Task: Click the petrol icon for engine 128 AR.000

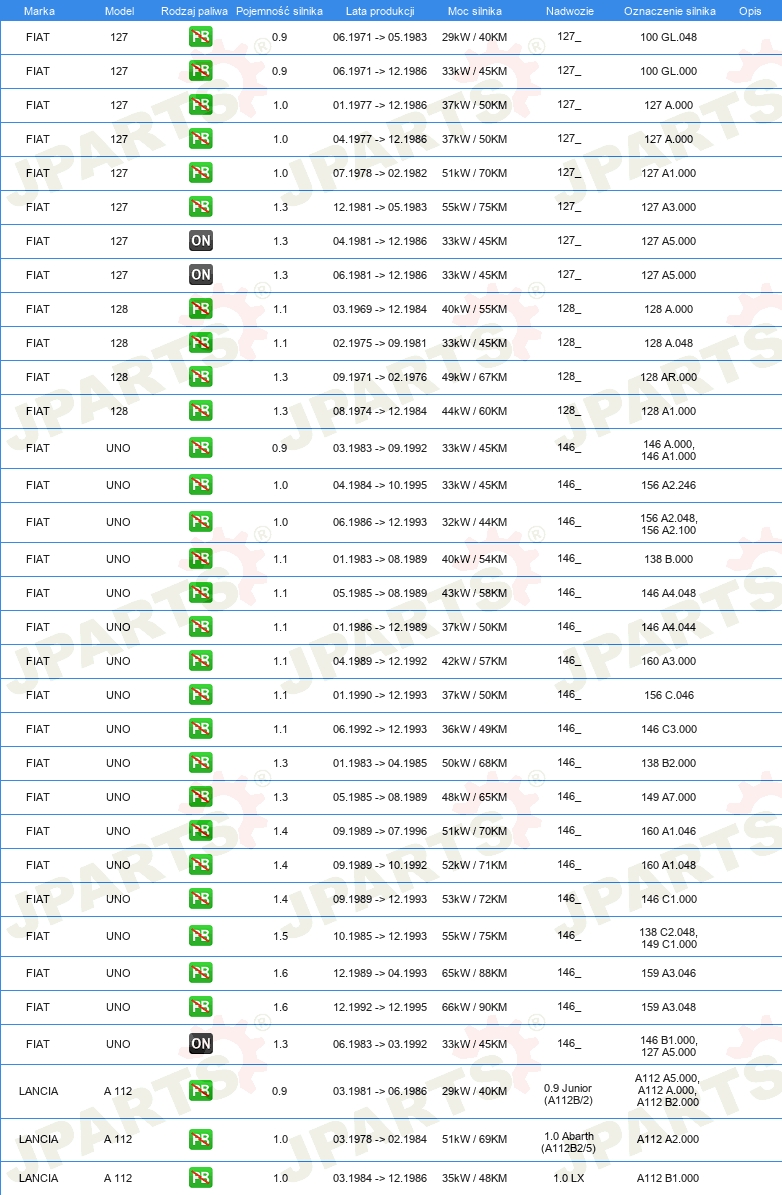Action: point(200,376)
